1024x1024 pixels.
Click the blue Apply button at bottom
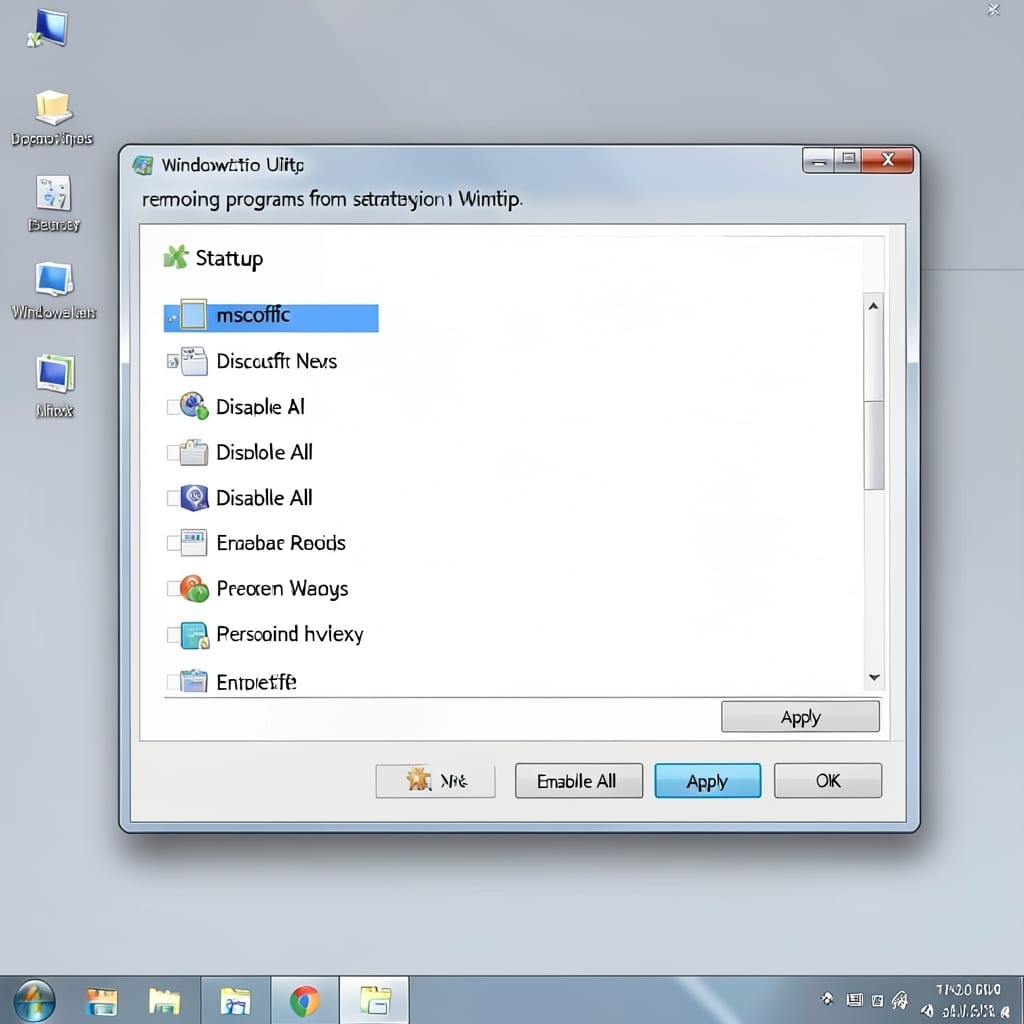pos(707,781)
